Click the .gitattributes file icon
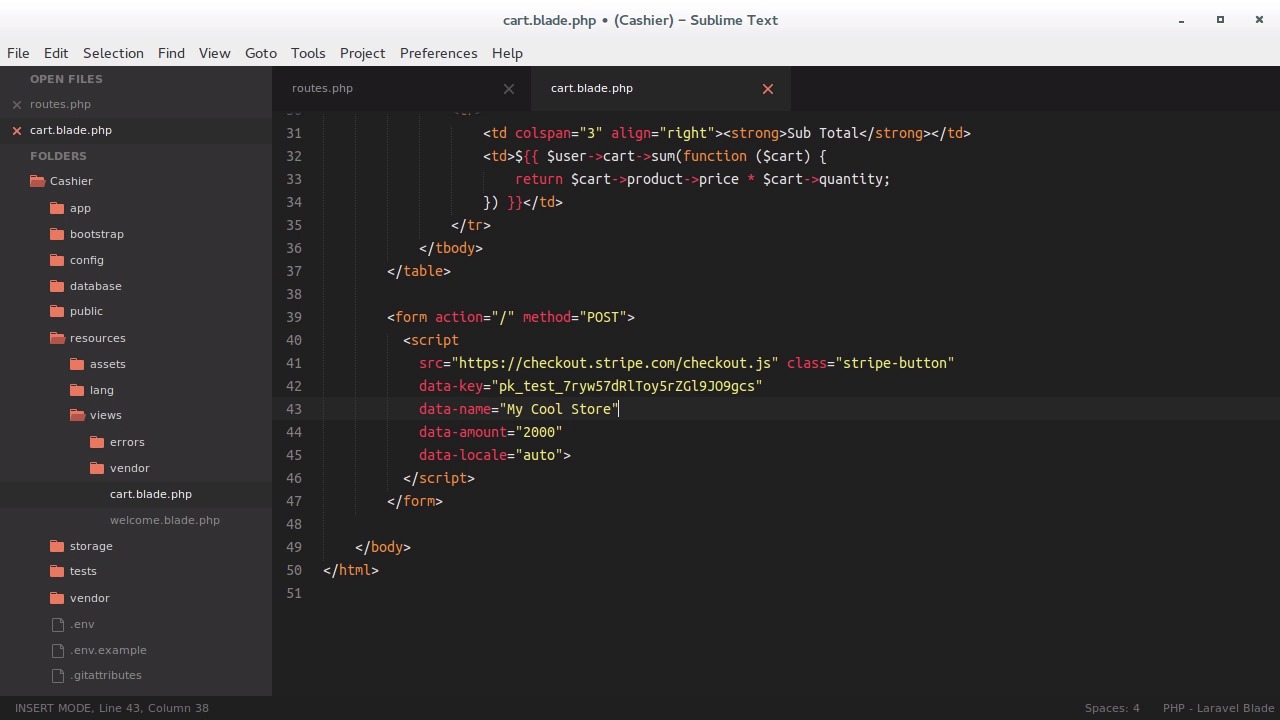The width and height of the screenshot is (1280, 720). click(57, 675)
